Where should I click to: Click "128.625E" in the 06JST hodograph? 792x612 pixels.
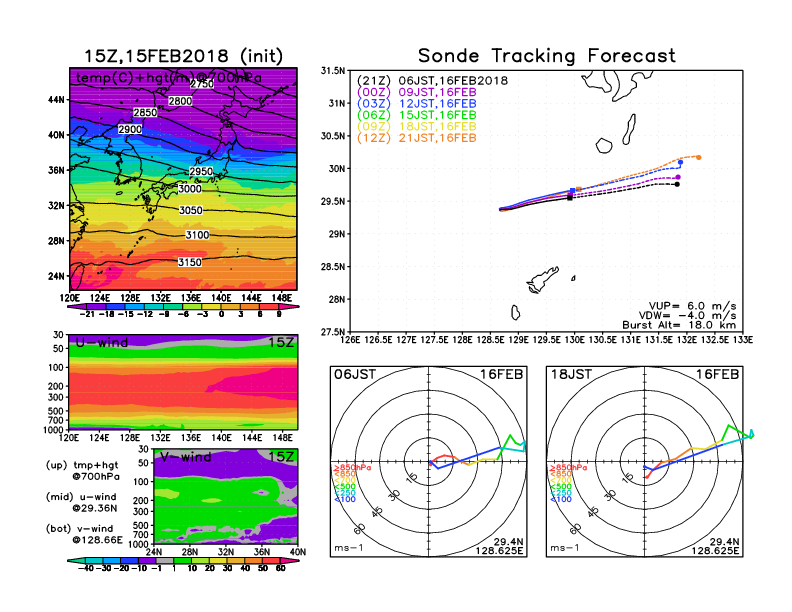499,550
